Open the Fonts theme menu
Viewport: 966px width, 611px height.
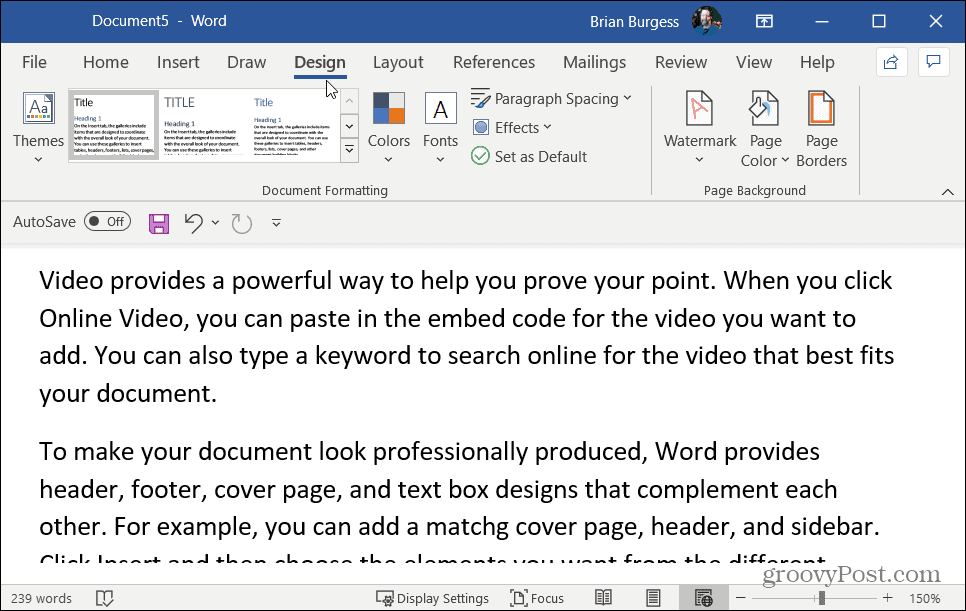(x=440, y=127)
